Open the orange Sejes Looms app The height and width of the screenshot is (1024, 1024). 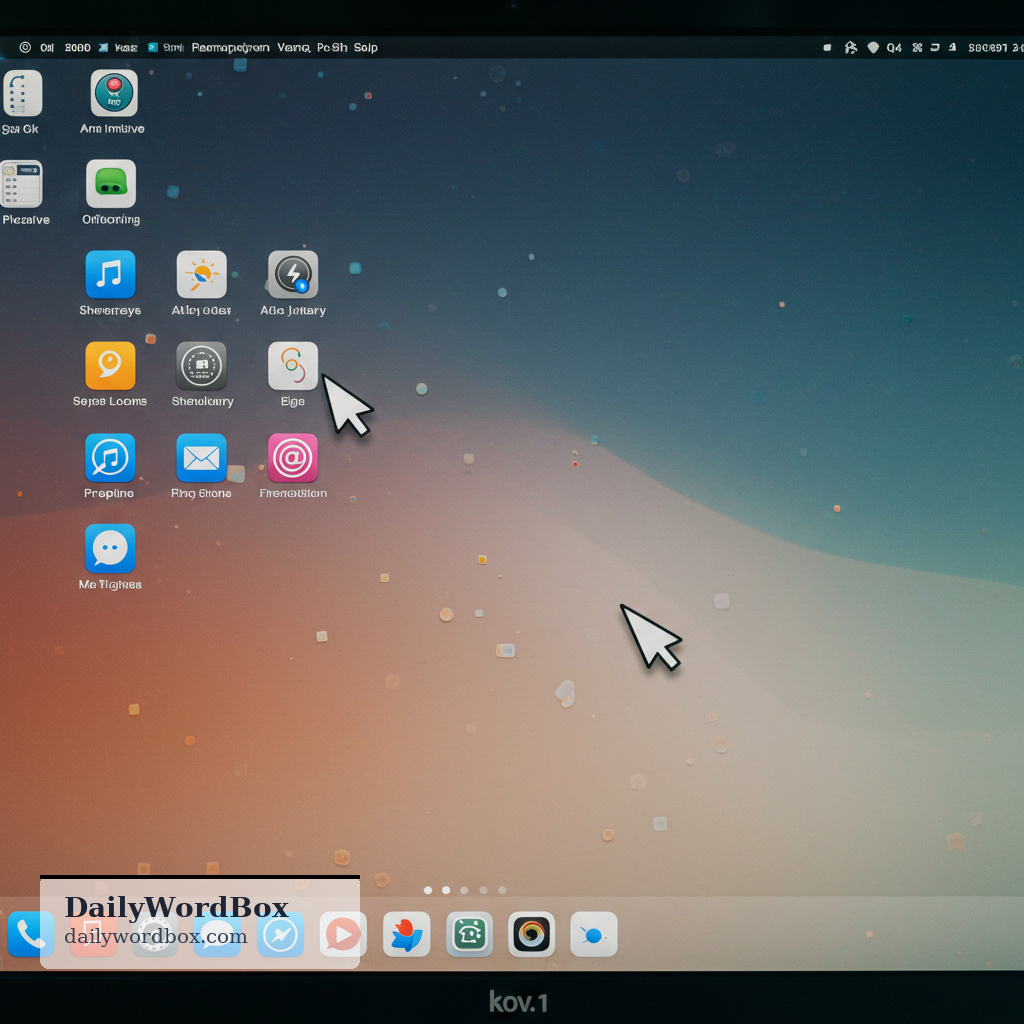[110, 366]
